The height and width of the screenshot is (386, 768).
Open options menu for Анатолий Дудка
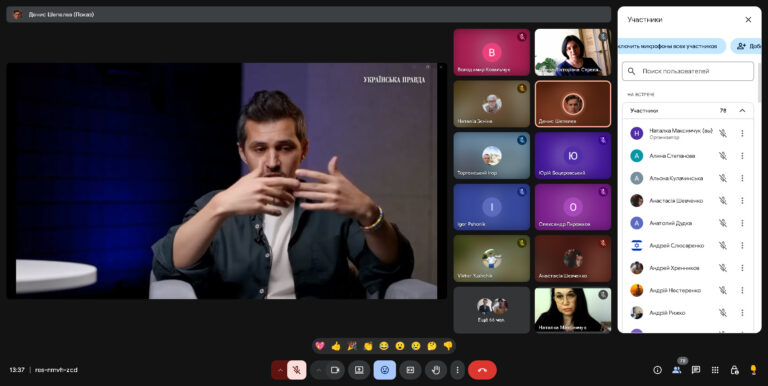pos(742,223)
